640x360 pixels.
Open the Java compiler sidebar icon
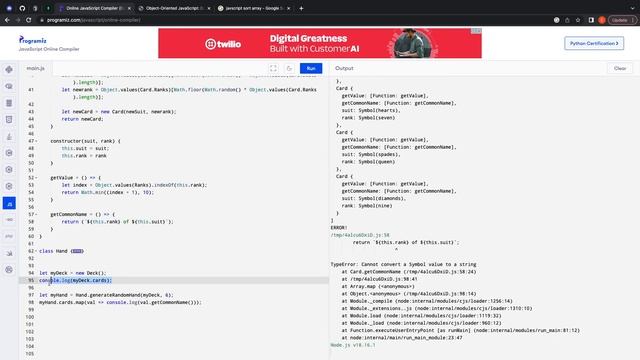9,136
